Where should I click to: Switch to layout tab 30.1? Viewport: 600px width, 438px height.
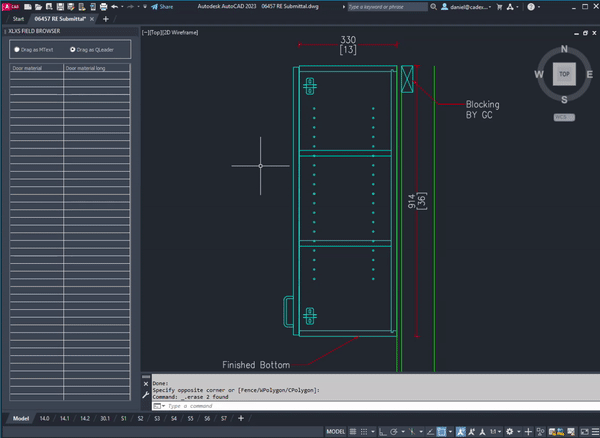click(105, 418)
